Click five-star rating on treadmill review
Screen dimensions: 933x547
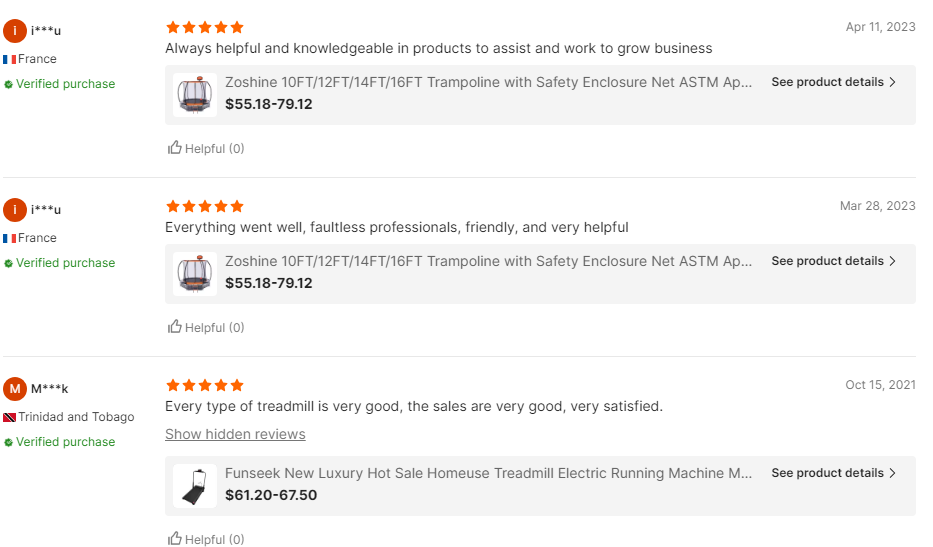click(205, 385)
